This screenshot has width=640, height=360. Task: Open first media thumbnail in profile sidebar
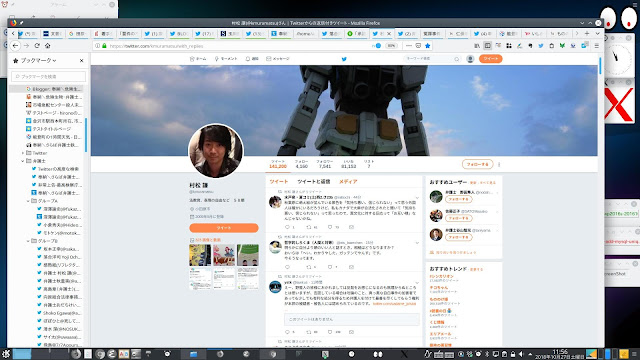200,255
